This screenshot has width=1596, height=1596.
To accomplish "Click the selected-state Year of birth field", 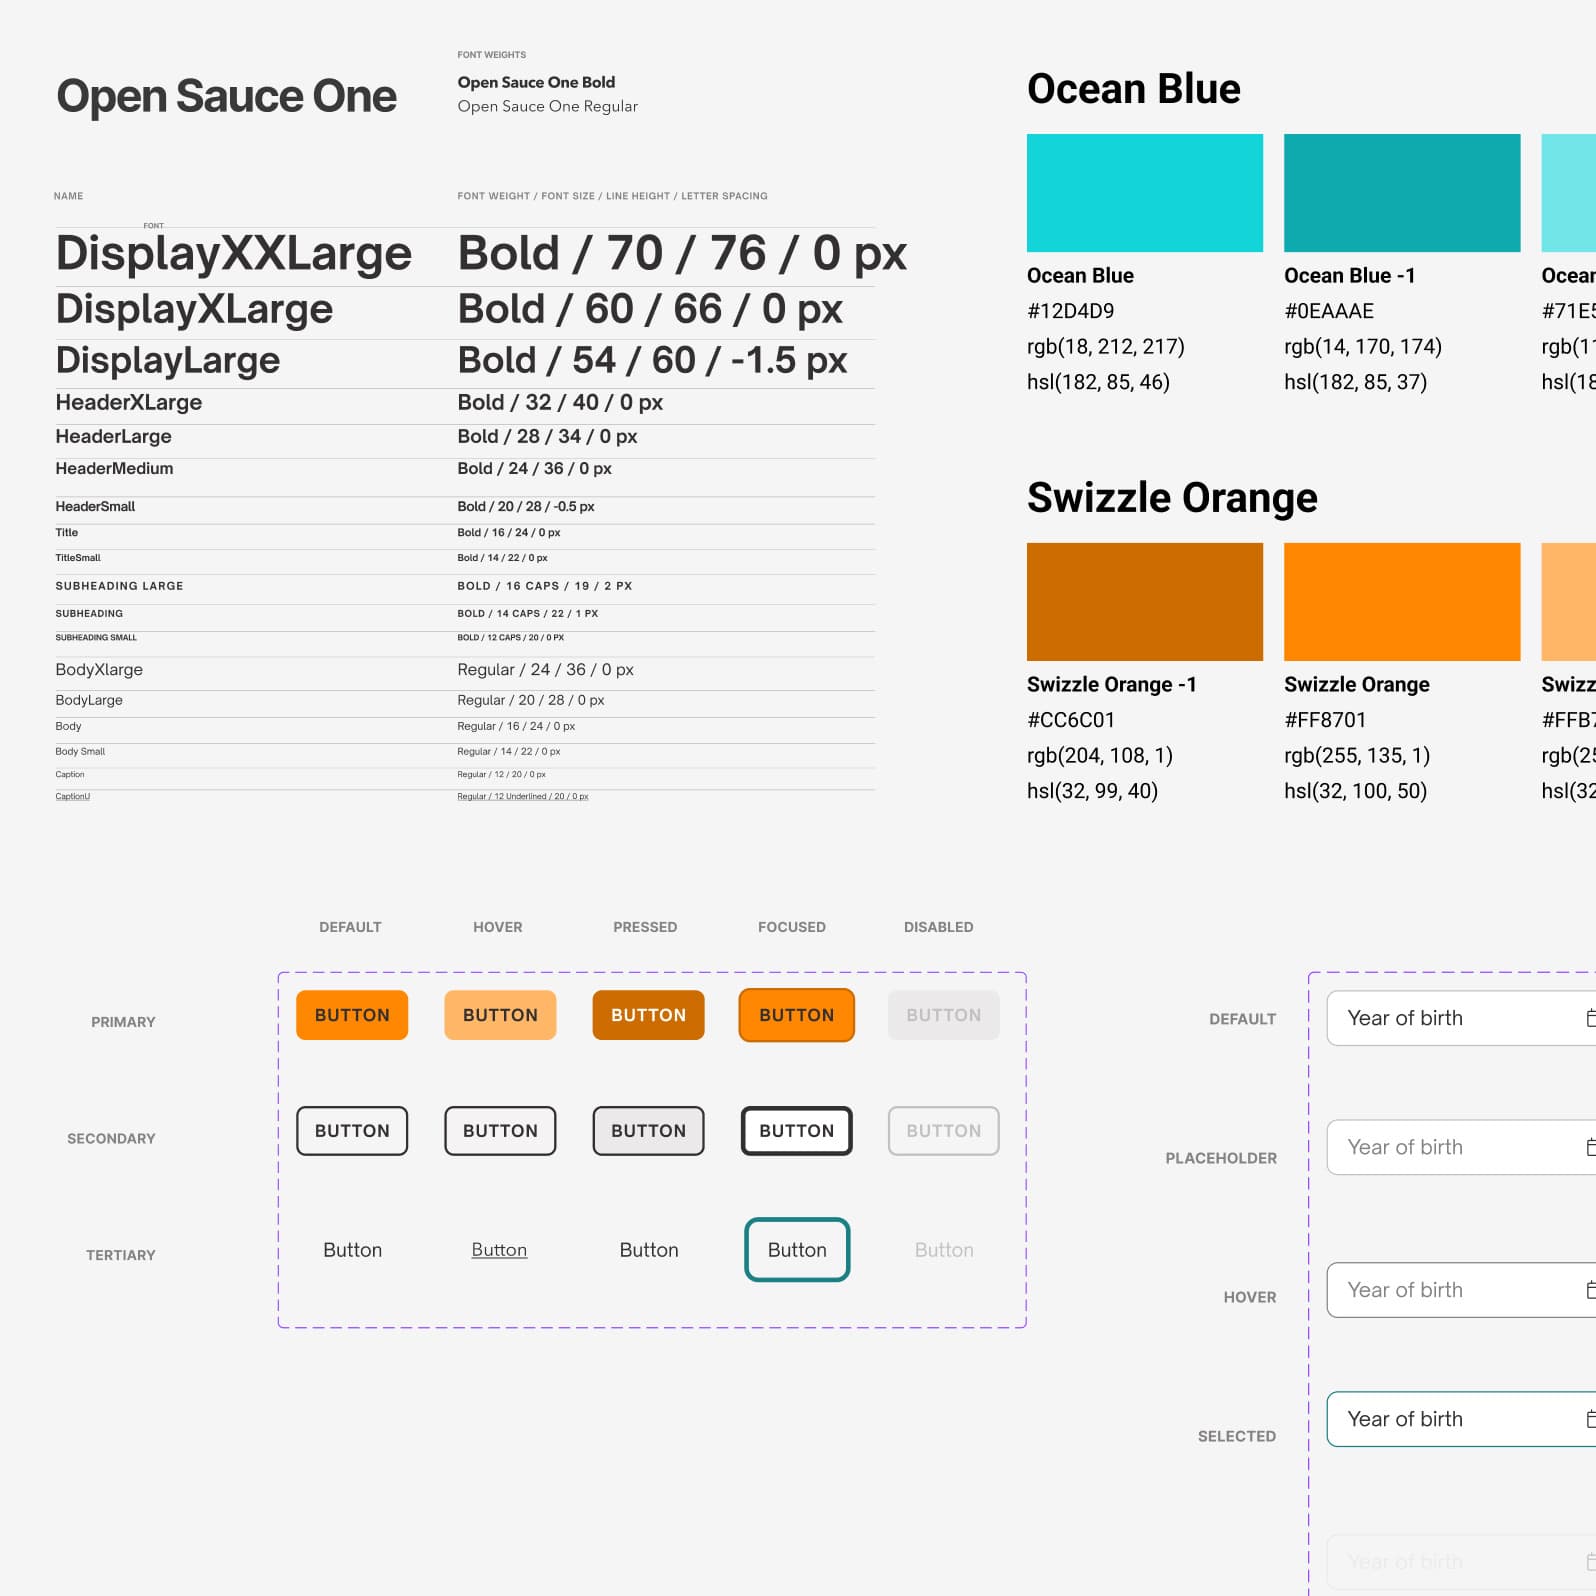I will tap(1461, 1419).
